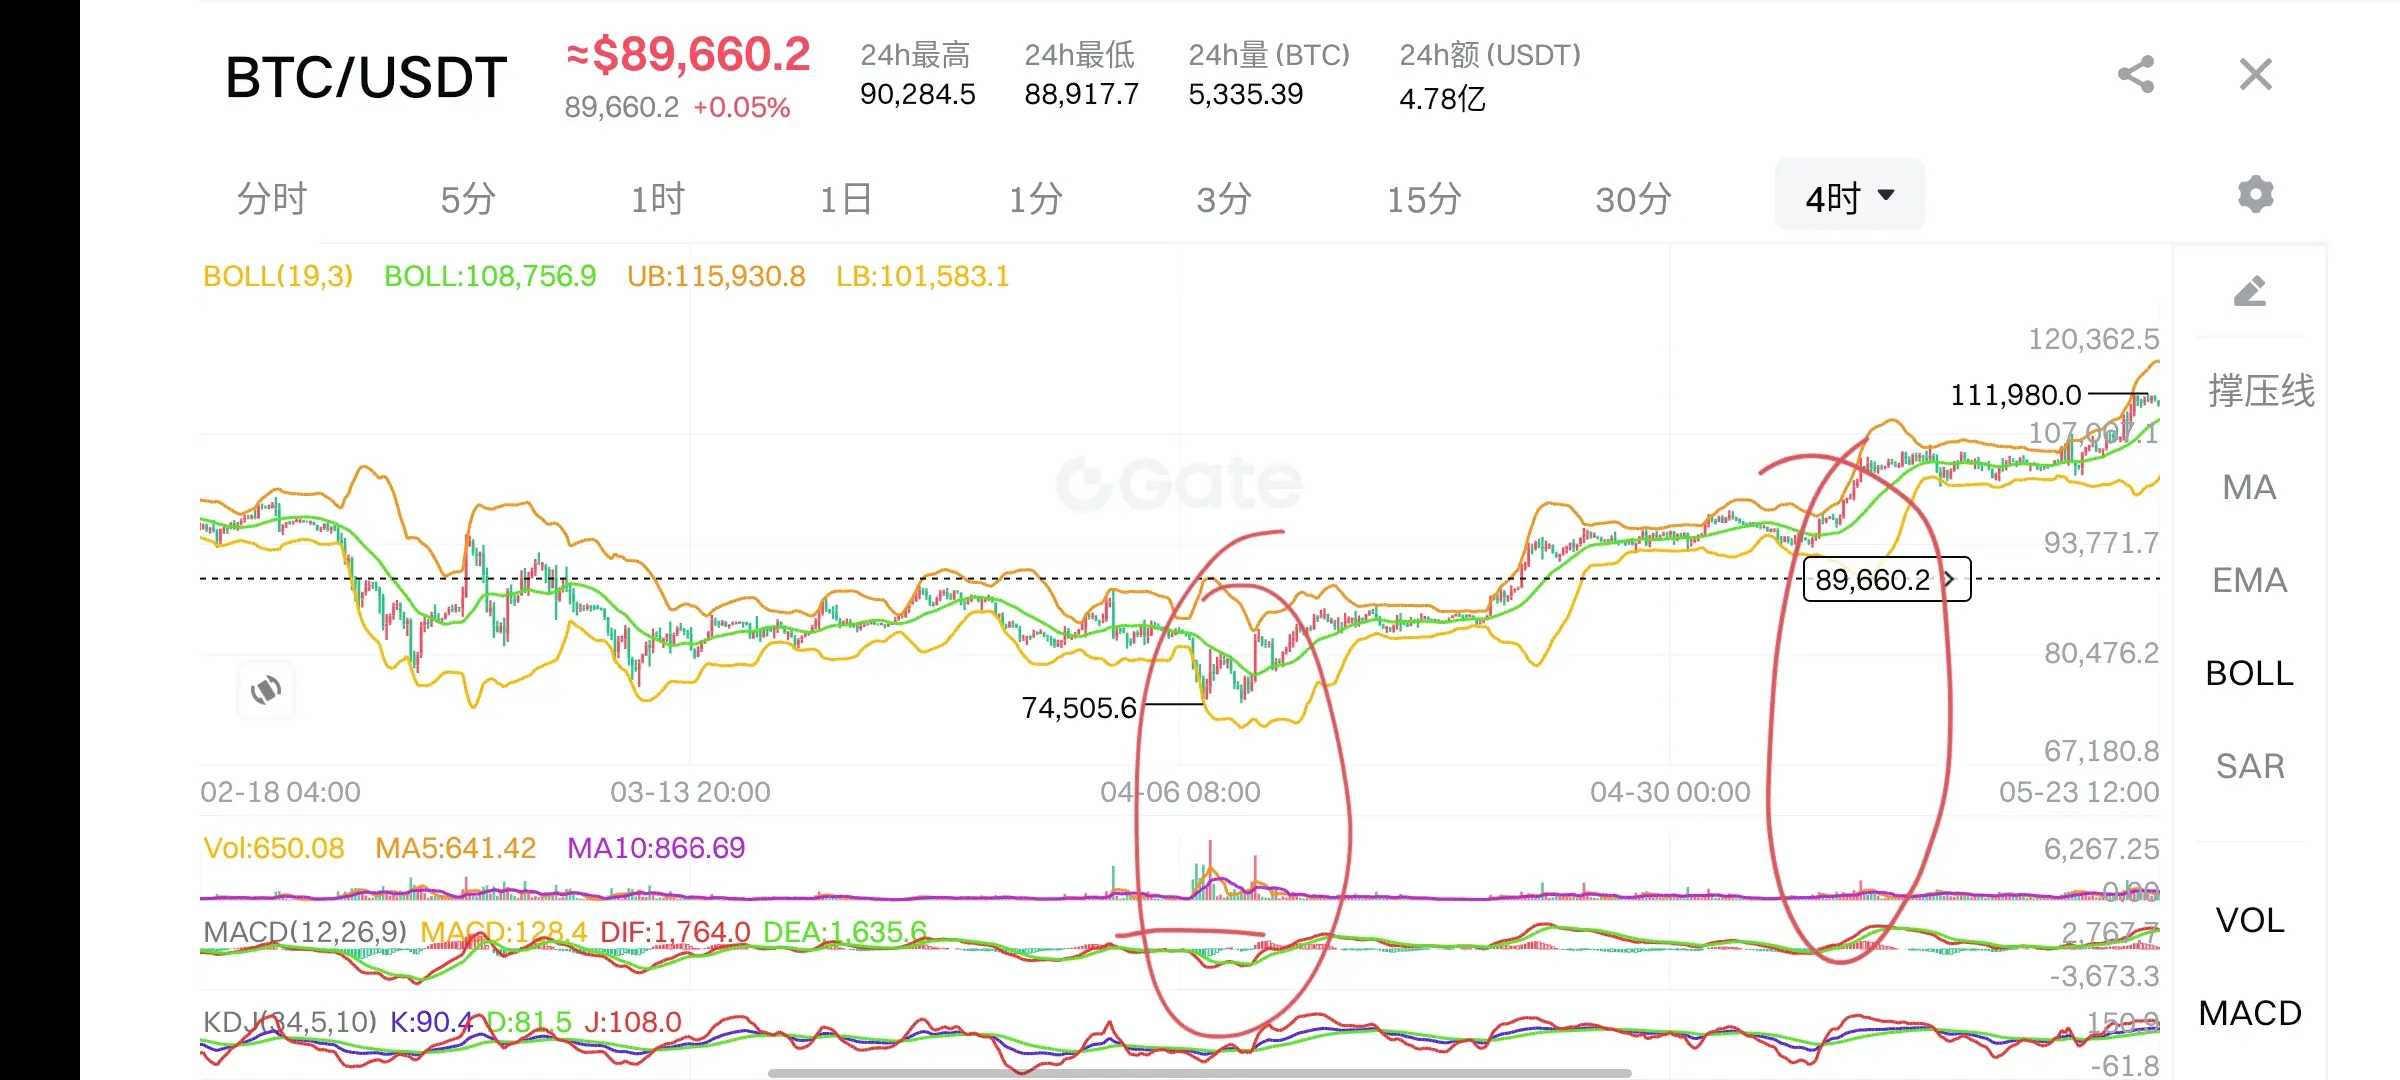The height and width of the screenshot is (1080, 2400).
Task: Tap the share icon
Action: point(2135,75)
